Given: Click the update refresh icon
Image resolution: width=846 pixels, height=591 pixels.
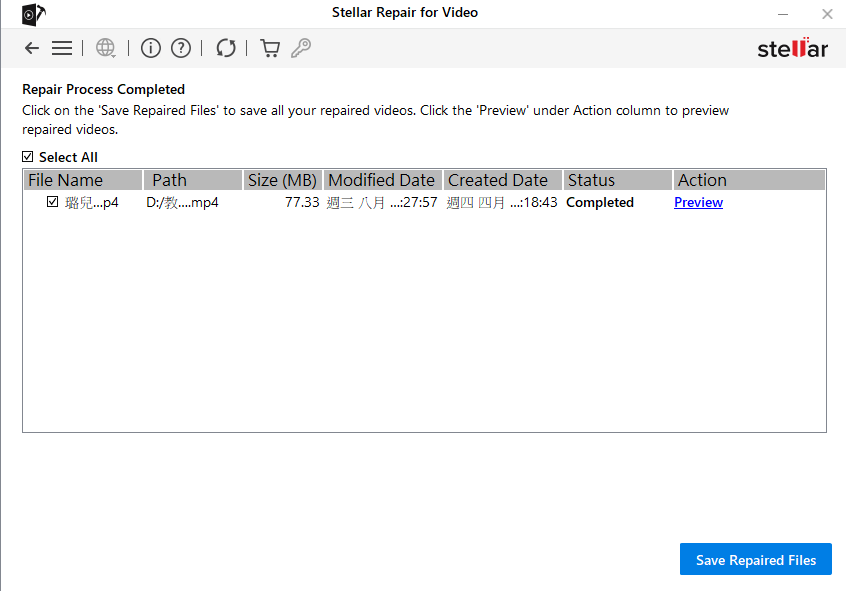Looking at the screenshot, I should click(x=226, y=48).
